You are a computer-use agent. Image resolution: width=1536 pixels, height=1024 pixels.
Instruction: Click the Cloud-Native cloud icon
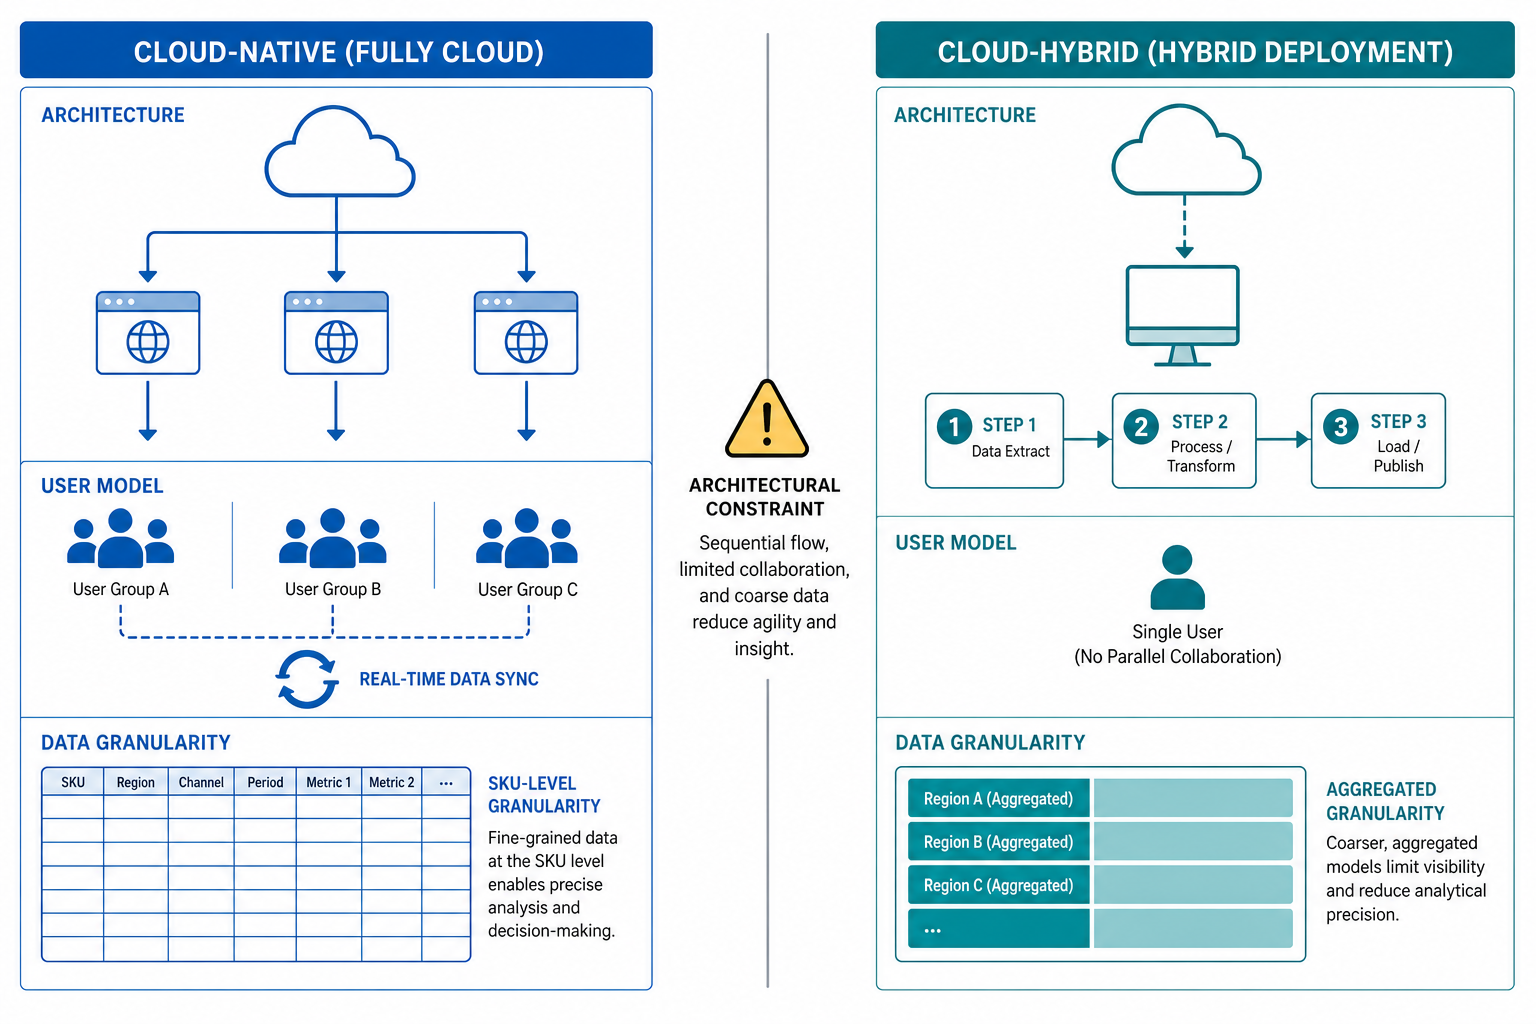[x=339, y=152]
